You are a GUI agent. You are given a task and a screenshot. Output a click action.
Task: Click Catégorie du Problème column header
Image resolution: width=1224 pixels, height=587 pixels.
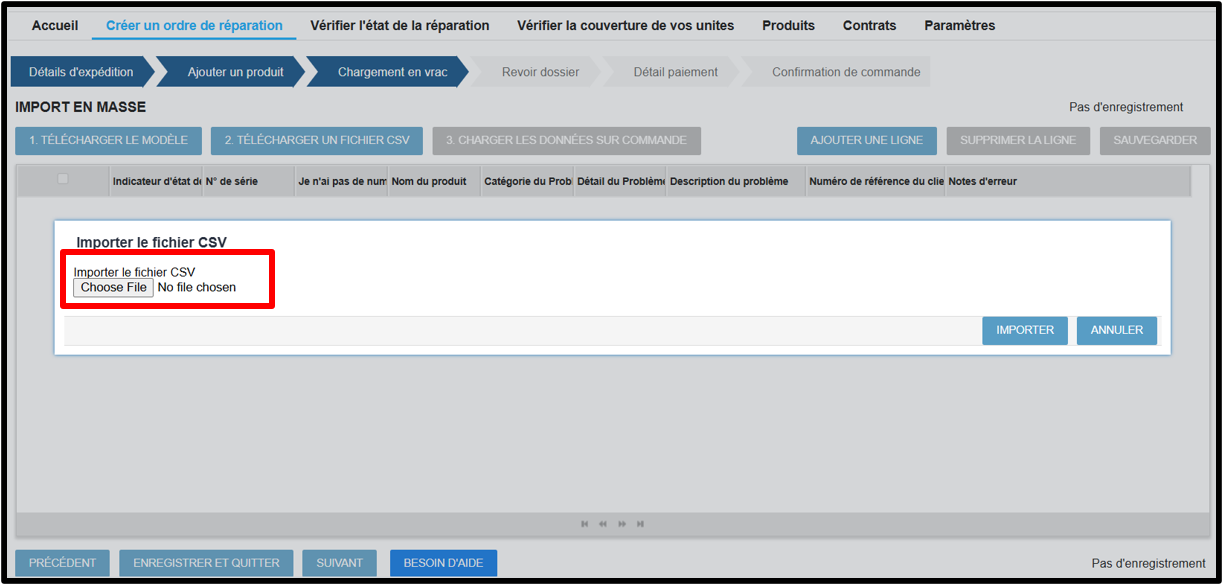point(527,181)
